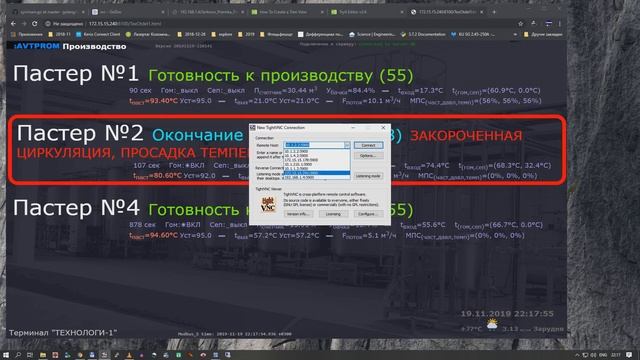Open Options in TightVNC connection dialog
This screenshot has height=360, width=640.
tap(368, 156)
